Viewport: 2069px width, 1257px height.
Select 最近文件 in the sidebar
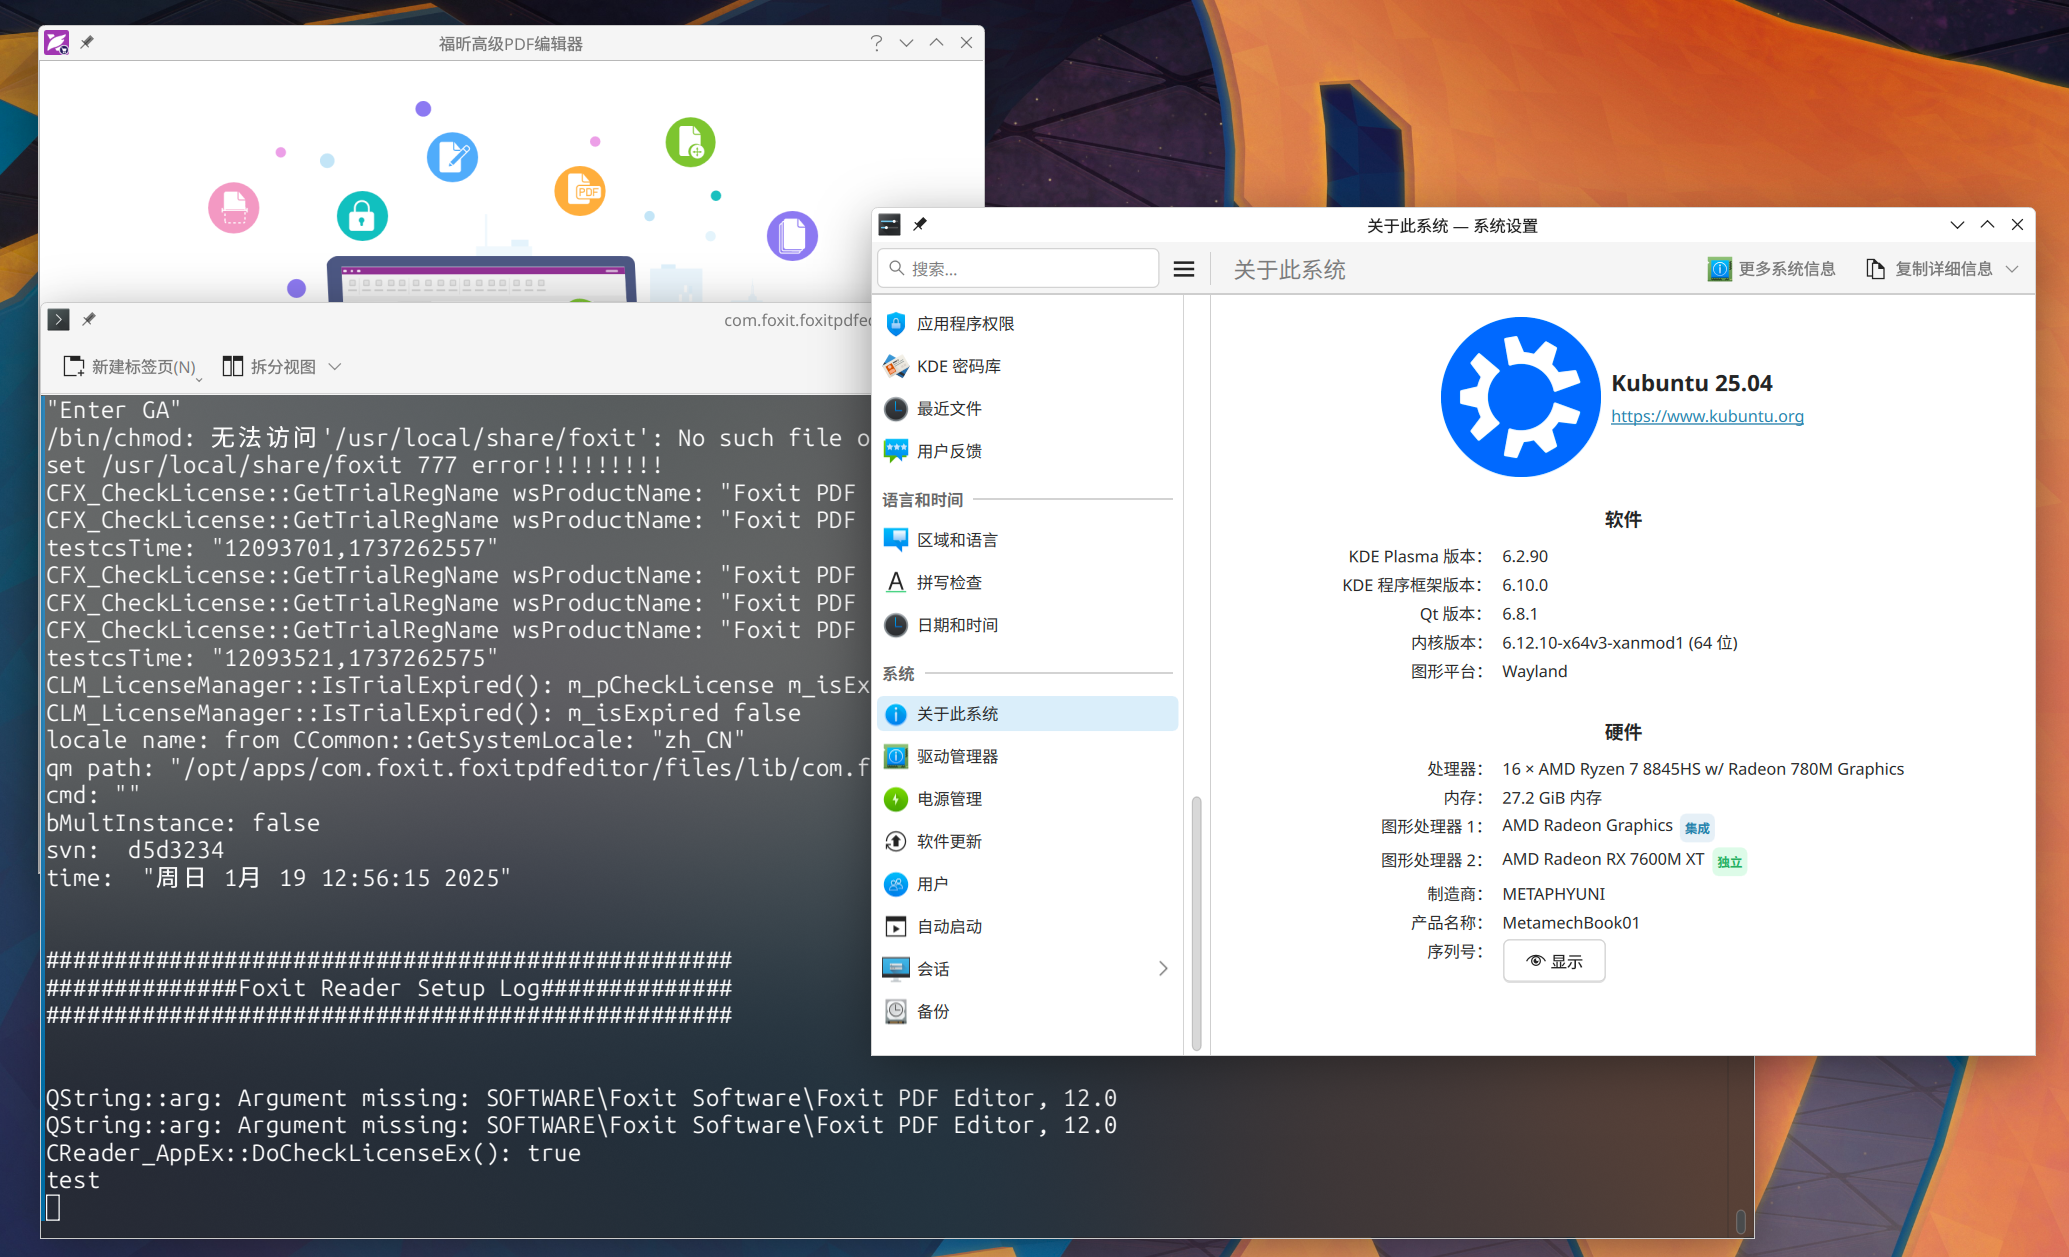(1027, 409)
